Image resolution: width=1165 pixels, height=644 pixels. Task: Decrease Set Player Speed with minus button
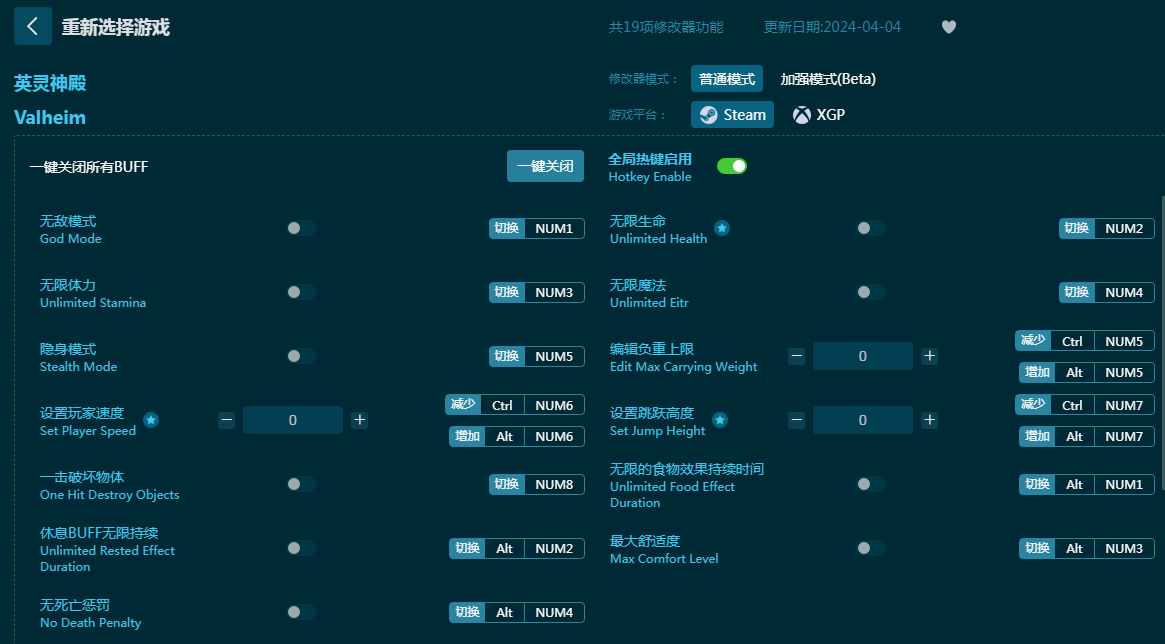(x=227, y=420)
